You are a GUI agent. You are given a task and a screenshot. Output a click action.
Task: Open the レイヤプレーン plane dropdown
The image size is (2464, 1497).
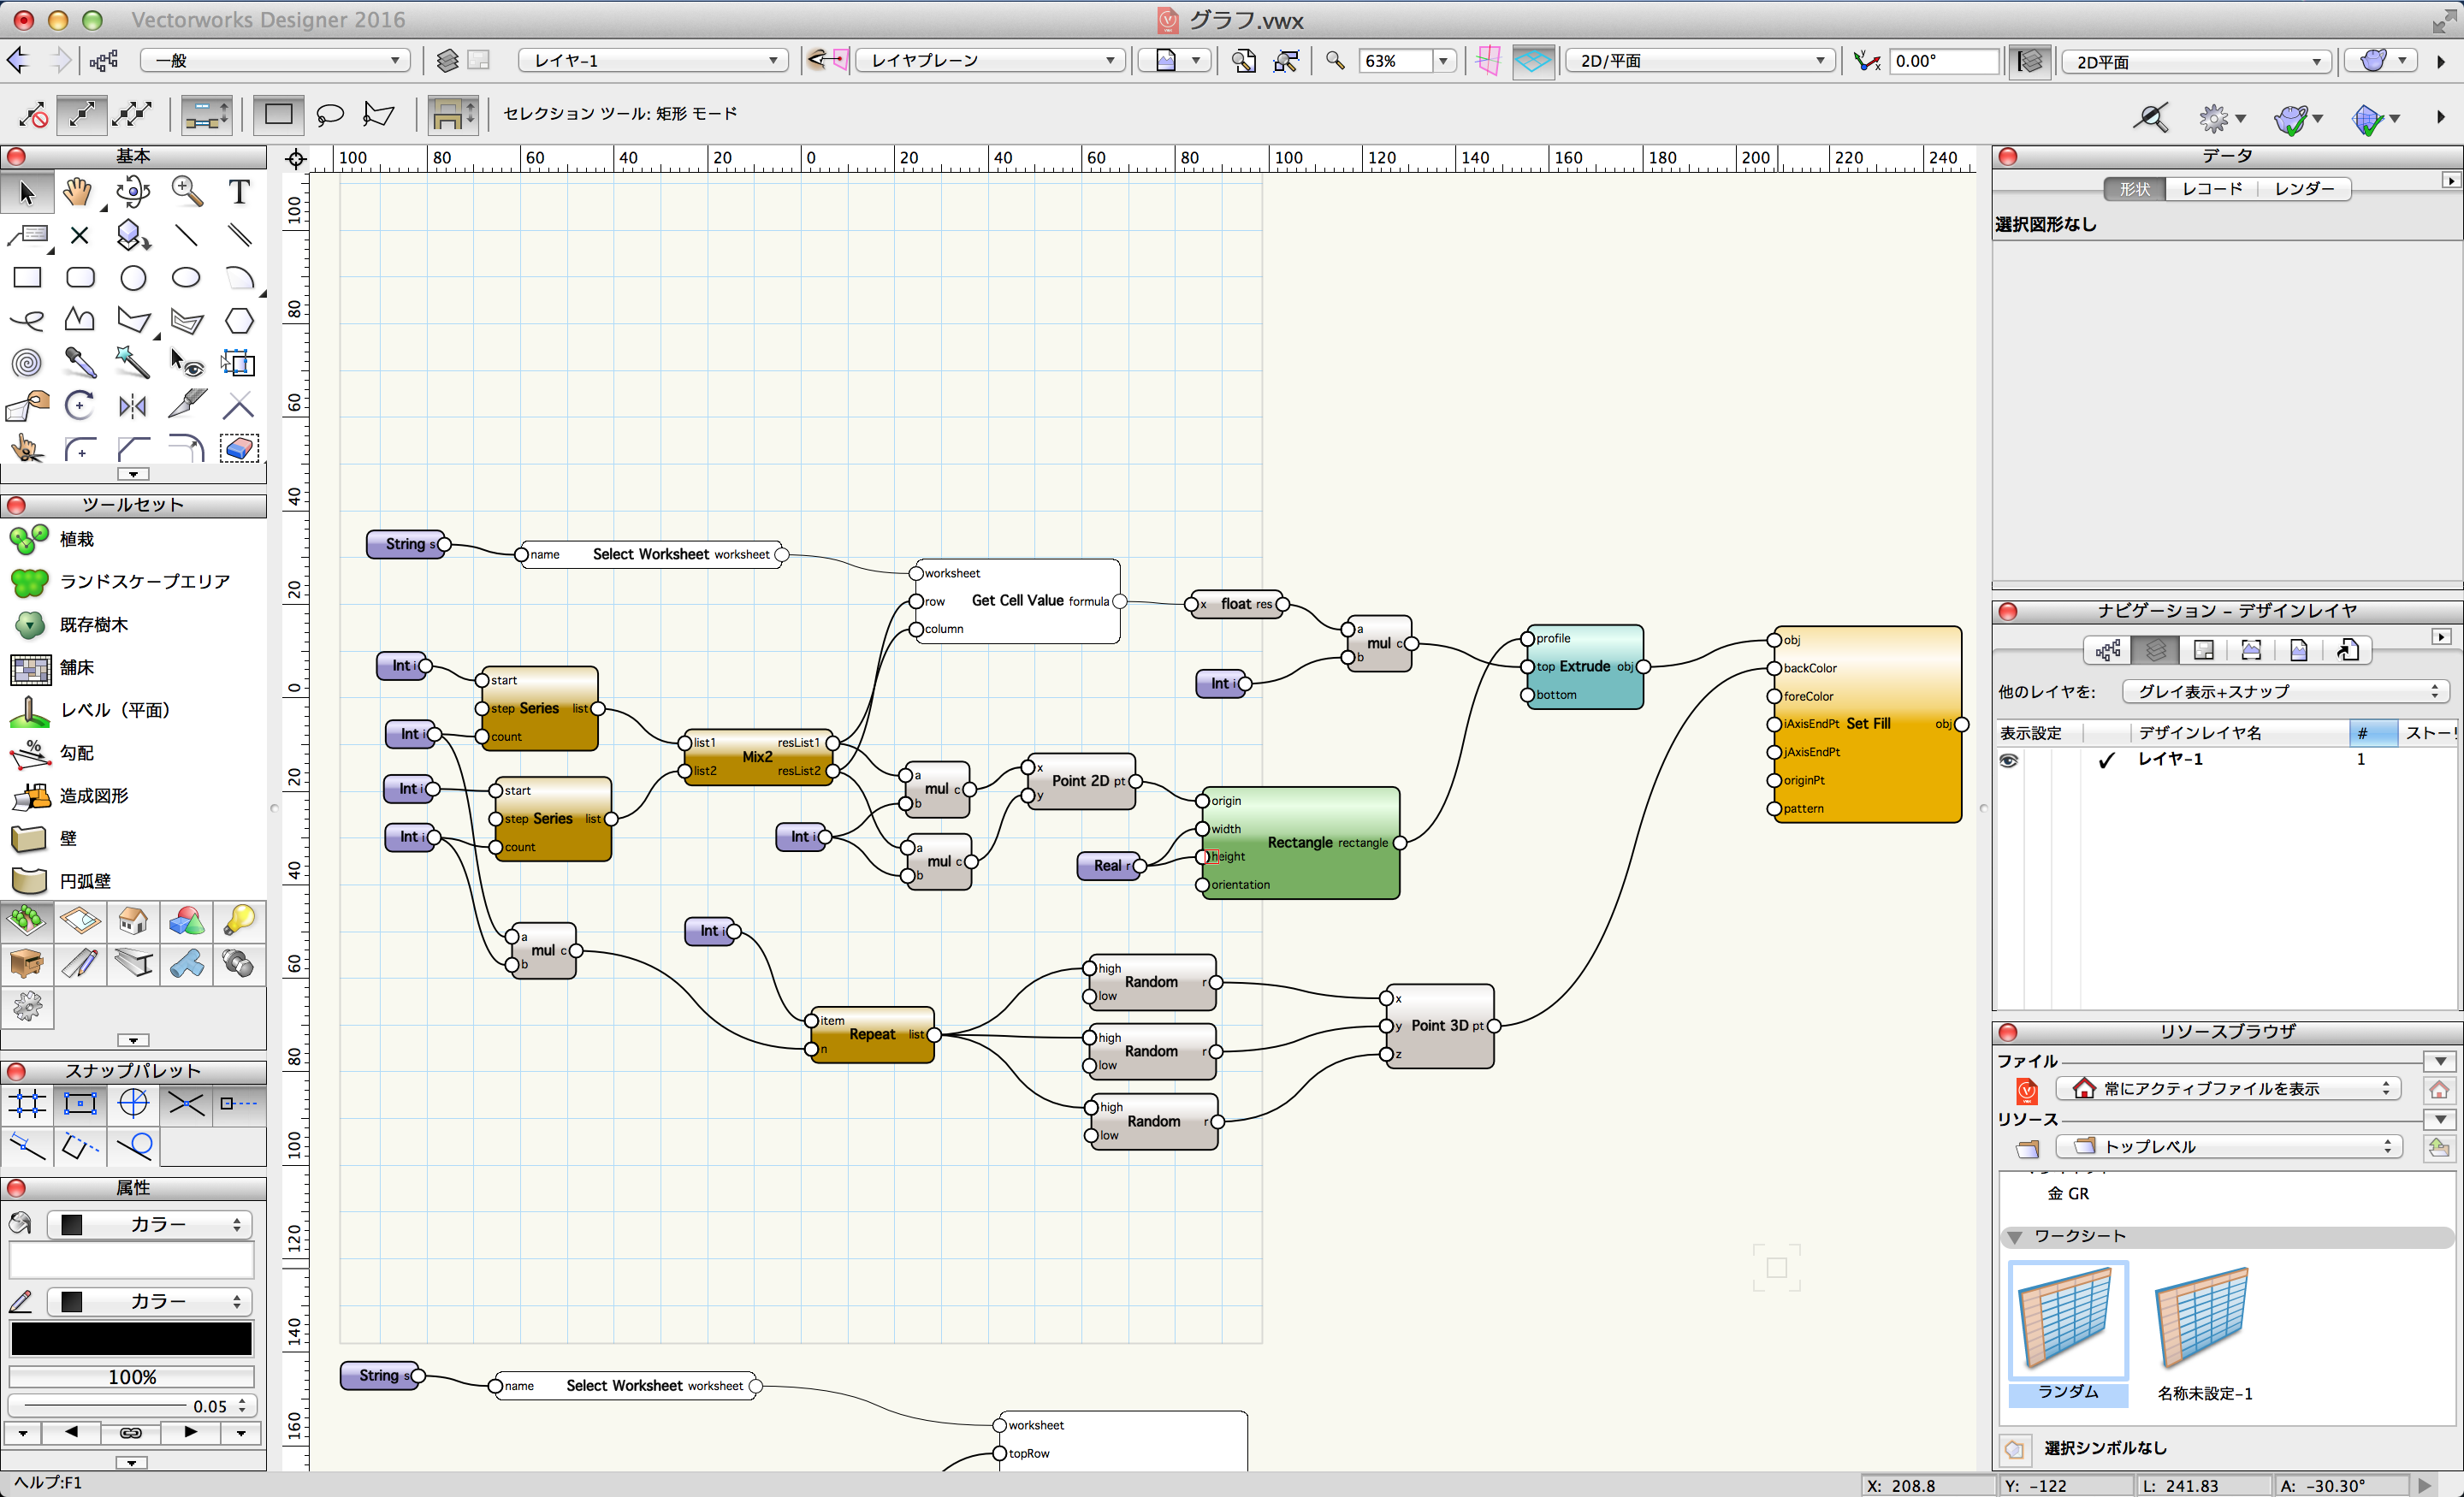click(x=990, y=61)
